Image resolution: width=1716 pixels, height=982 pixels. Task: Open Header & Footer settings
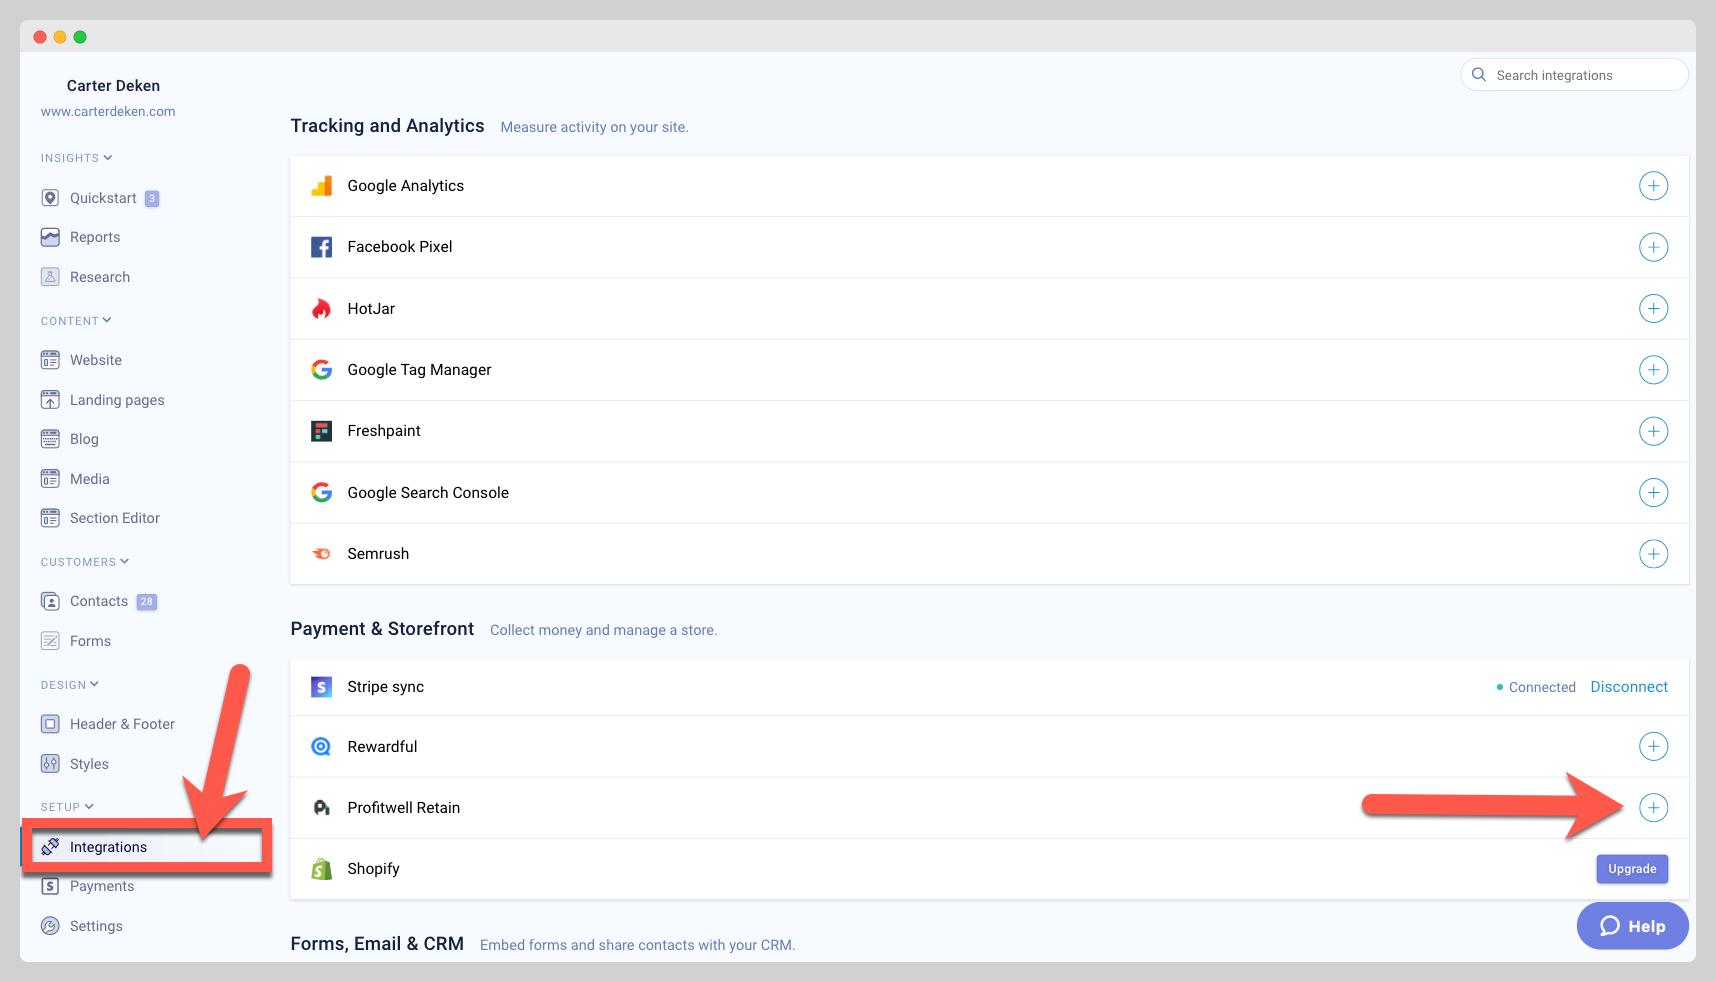(122, 724)
